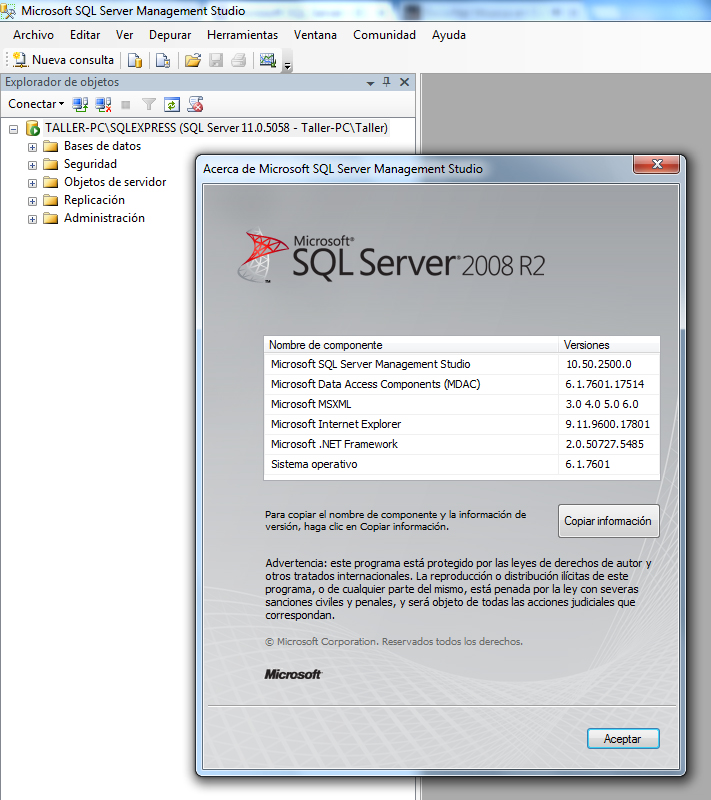The width and height of the screenshot is (711, 800).
Task: Click the script with red cross icon
Action: tap(195, 105)
